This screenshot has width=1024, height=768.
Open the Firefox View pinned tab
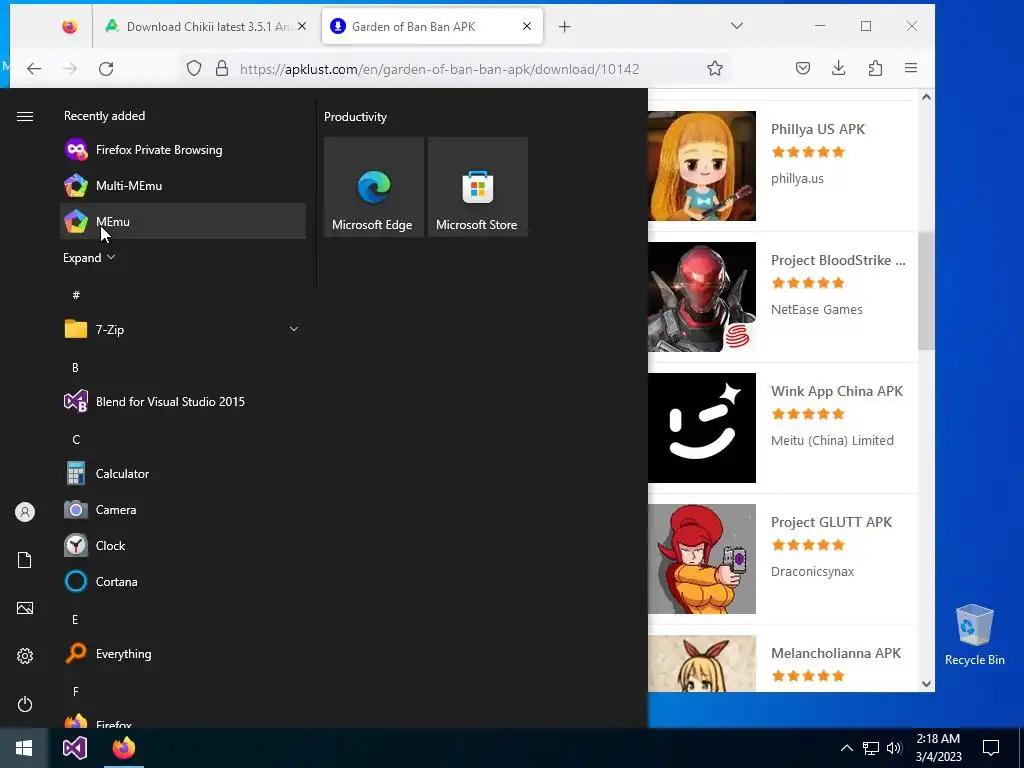point(69,26)
